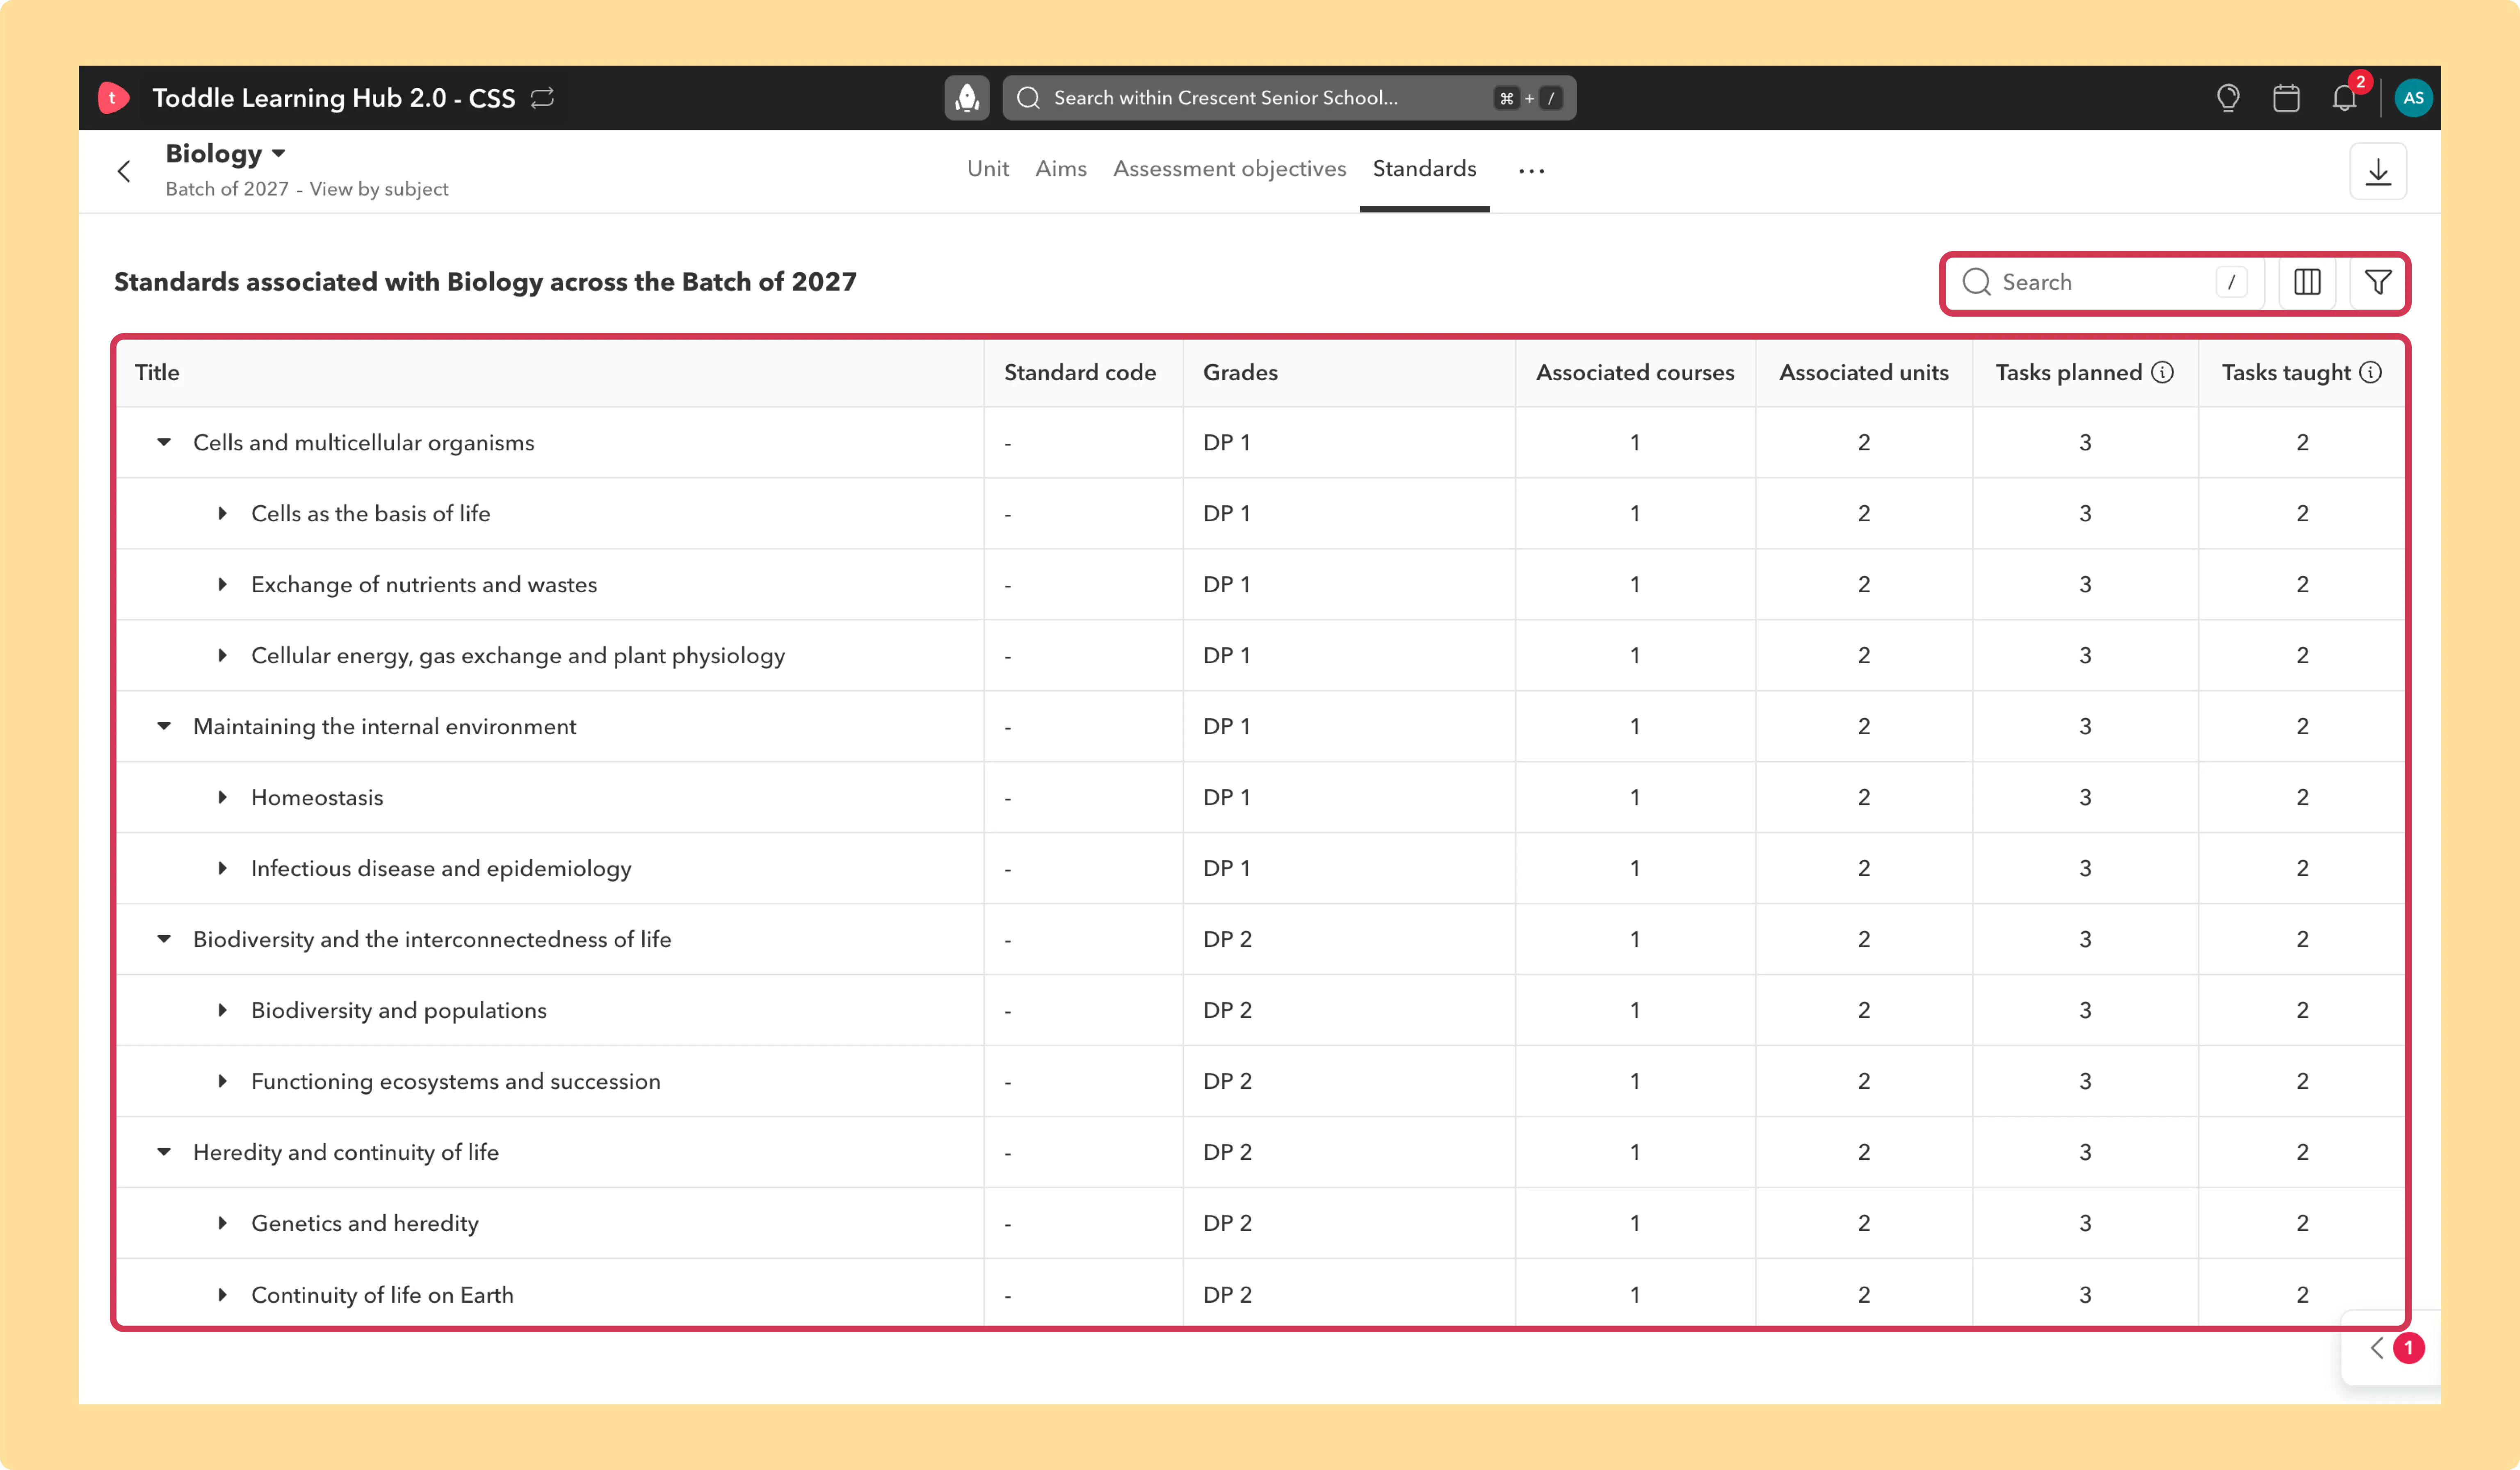Switch to the Unit tab
2520x1470 pixels.
coord(988,169)
